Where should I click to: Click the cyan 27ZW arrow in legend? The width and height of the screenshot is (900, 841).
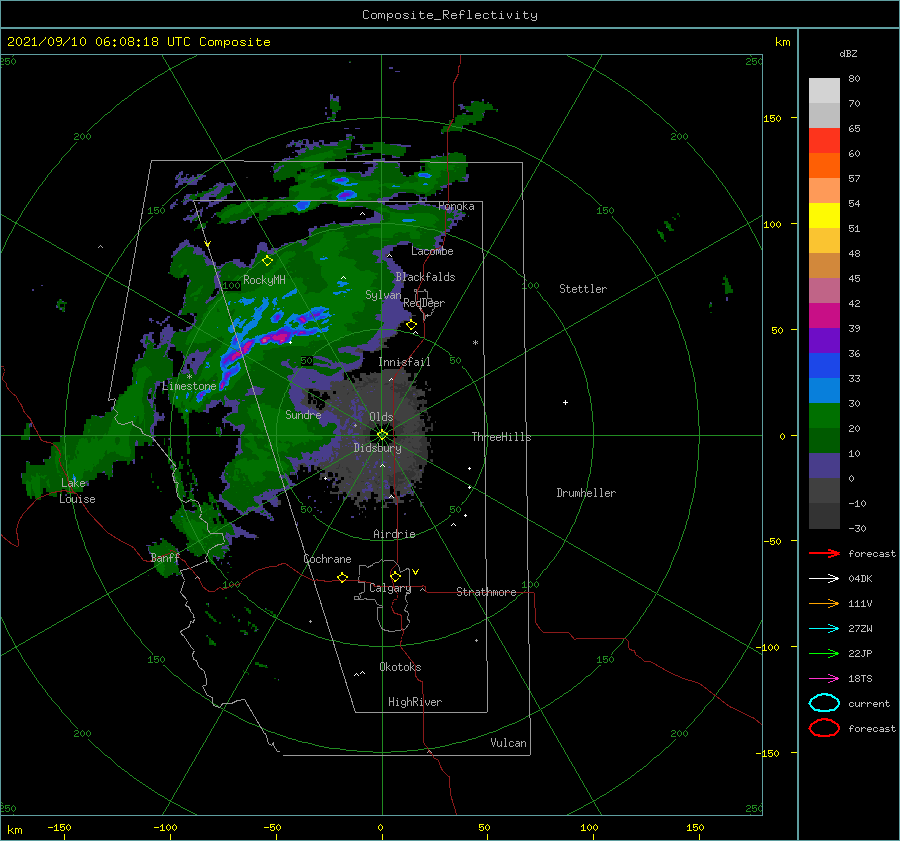[x=824, y=629]
